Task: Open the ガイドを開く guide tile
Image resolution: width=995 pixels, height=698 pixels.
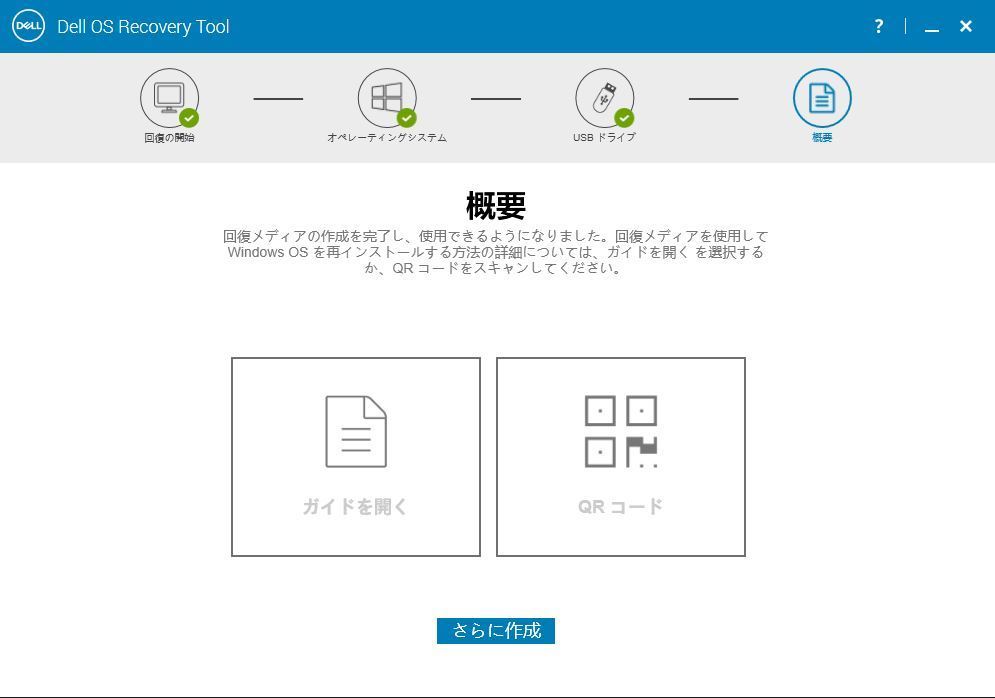Action: point(356,457)
